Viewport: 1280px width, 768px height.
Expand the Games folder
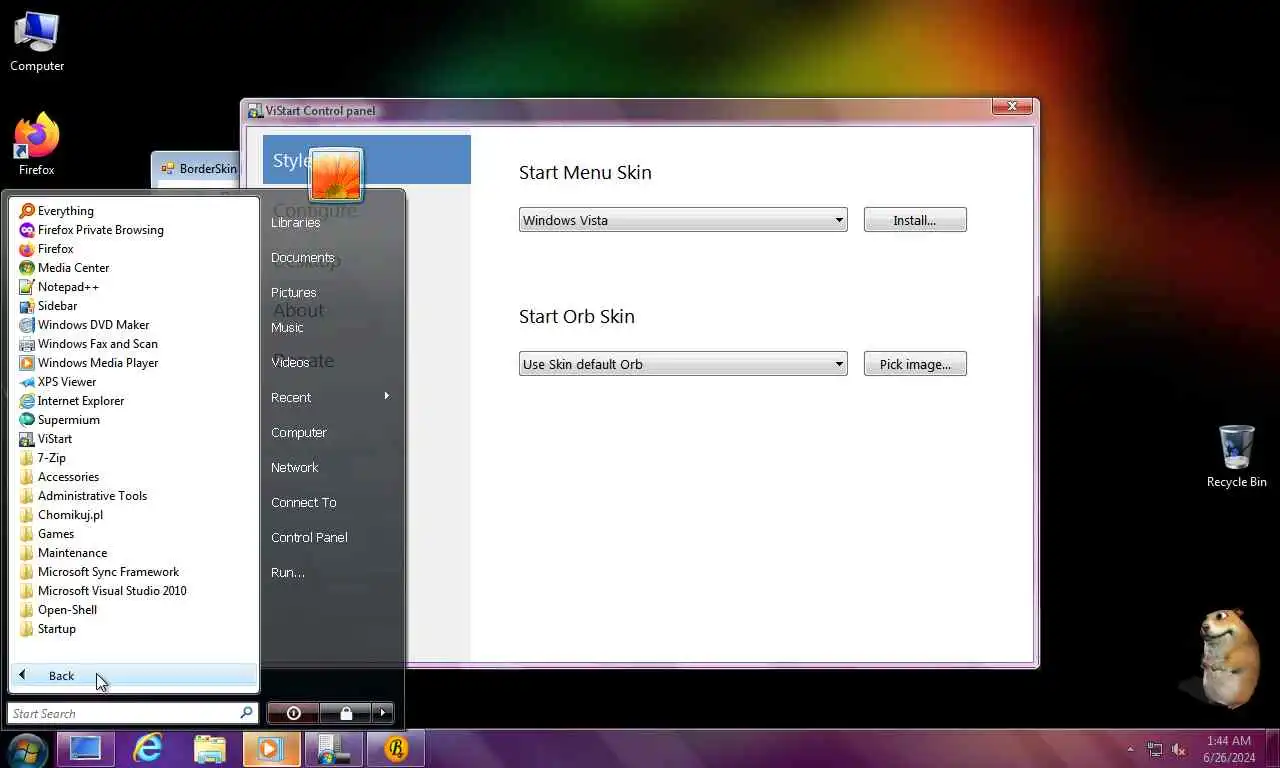click(x=47, y=534)
